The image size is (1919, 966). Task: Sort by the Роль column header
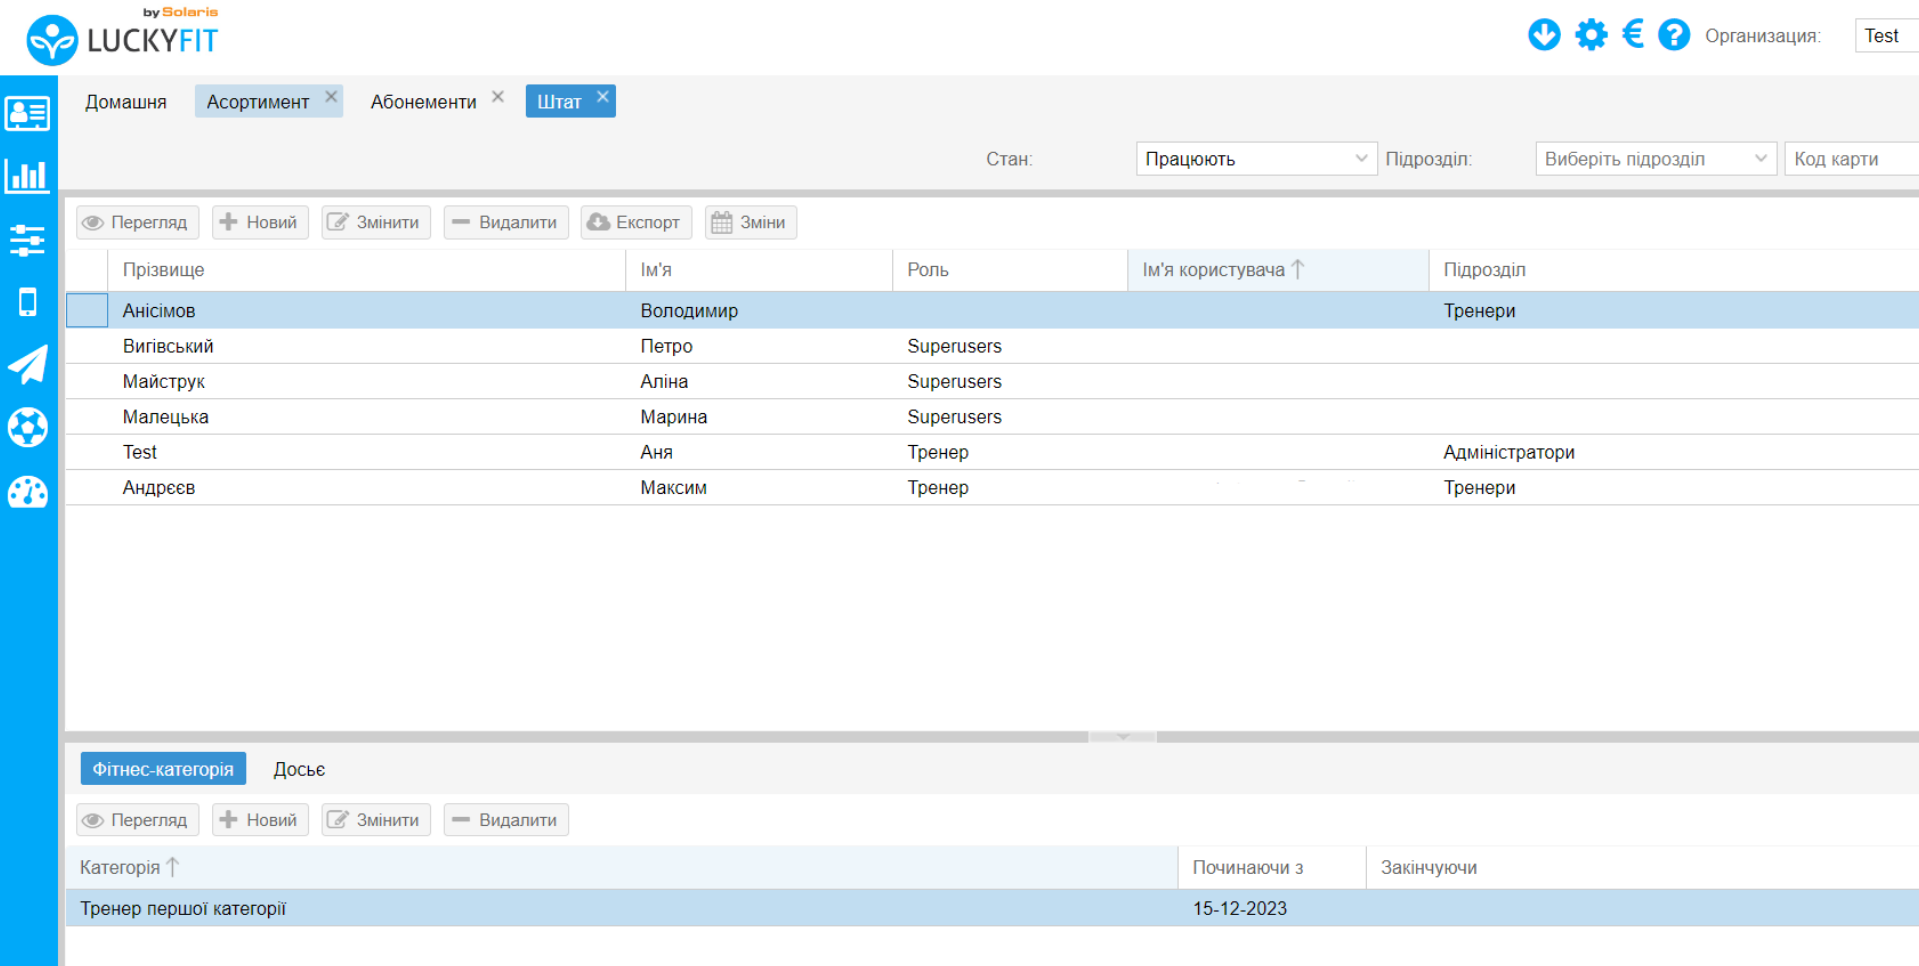pyautogui.click(x=1010, y=270)
